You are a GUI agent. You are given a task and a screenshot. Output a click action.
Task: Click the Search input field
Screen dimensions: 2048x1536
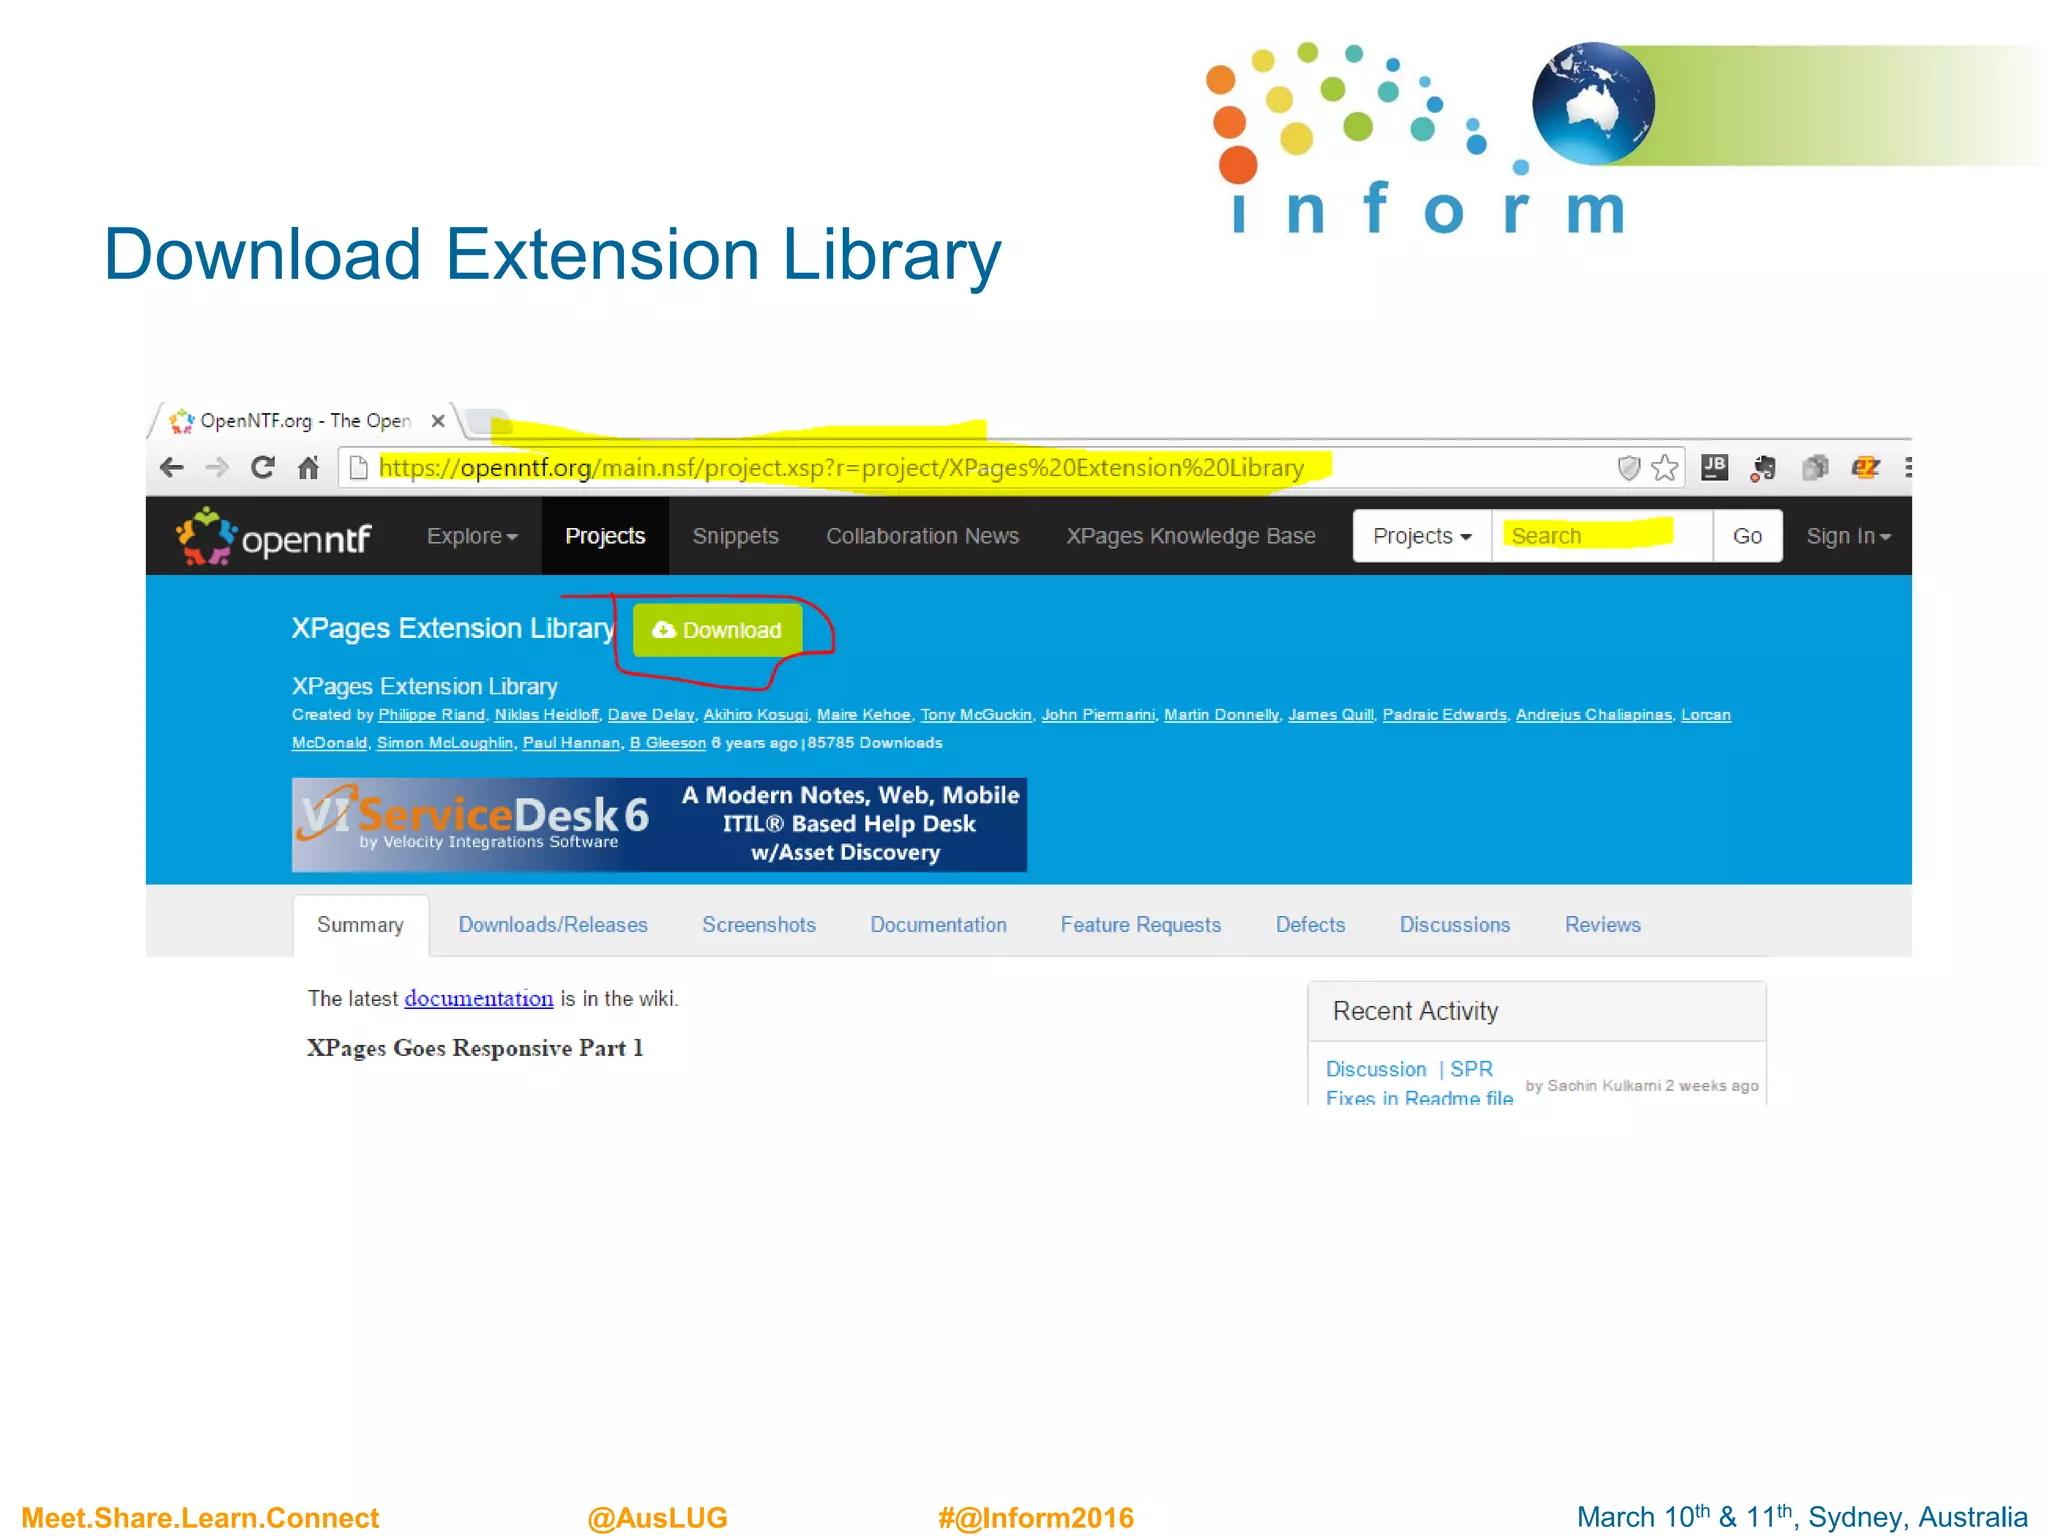coord(1602,536)
